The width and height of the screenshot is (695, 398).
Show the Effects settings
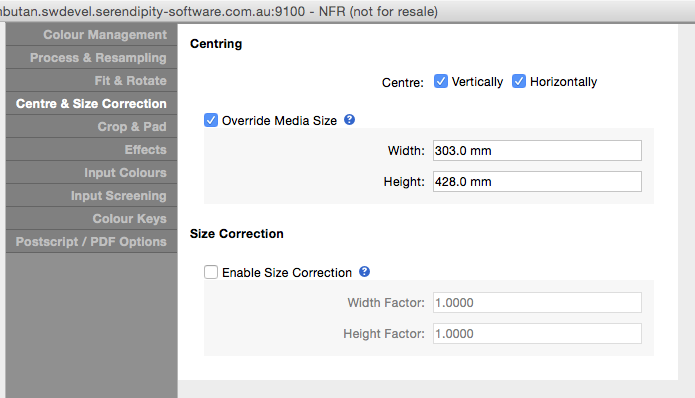92,150
